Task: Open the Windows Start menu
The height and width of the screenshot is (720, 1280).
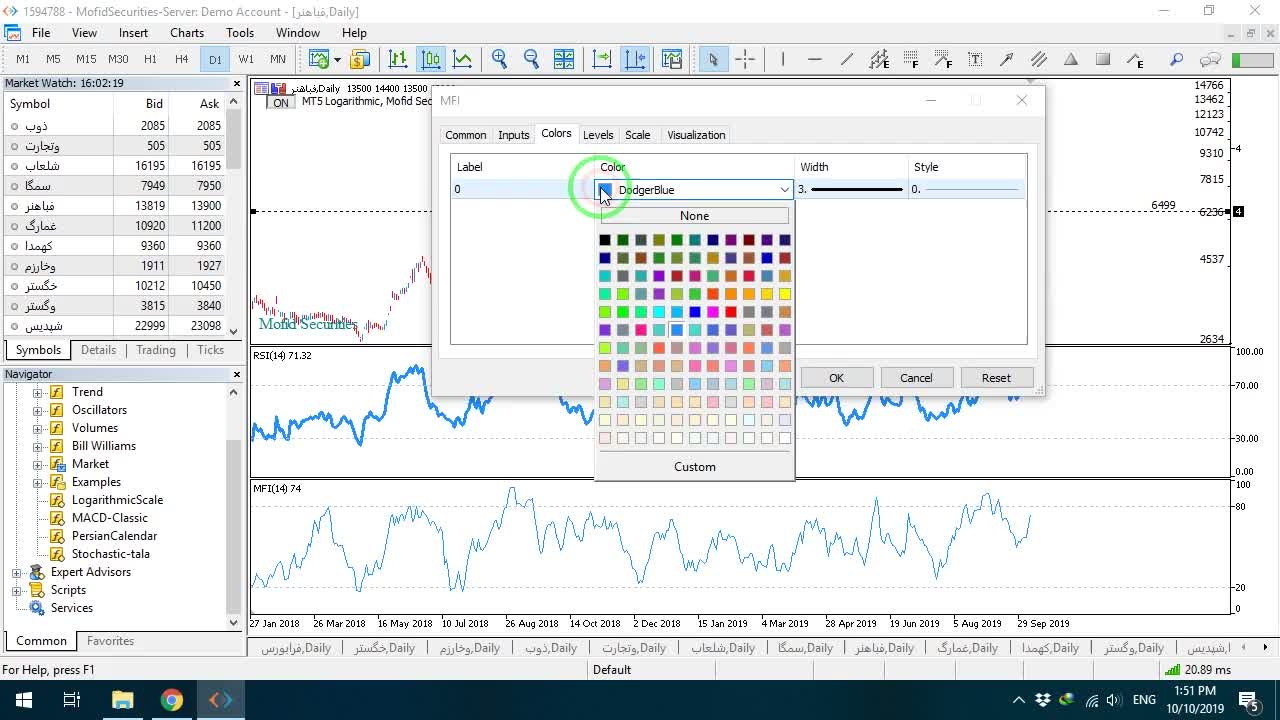Action: point(23,699)
